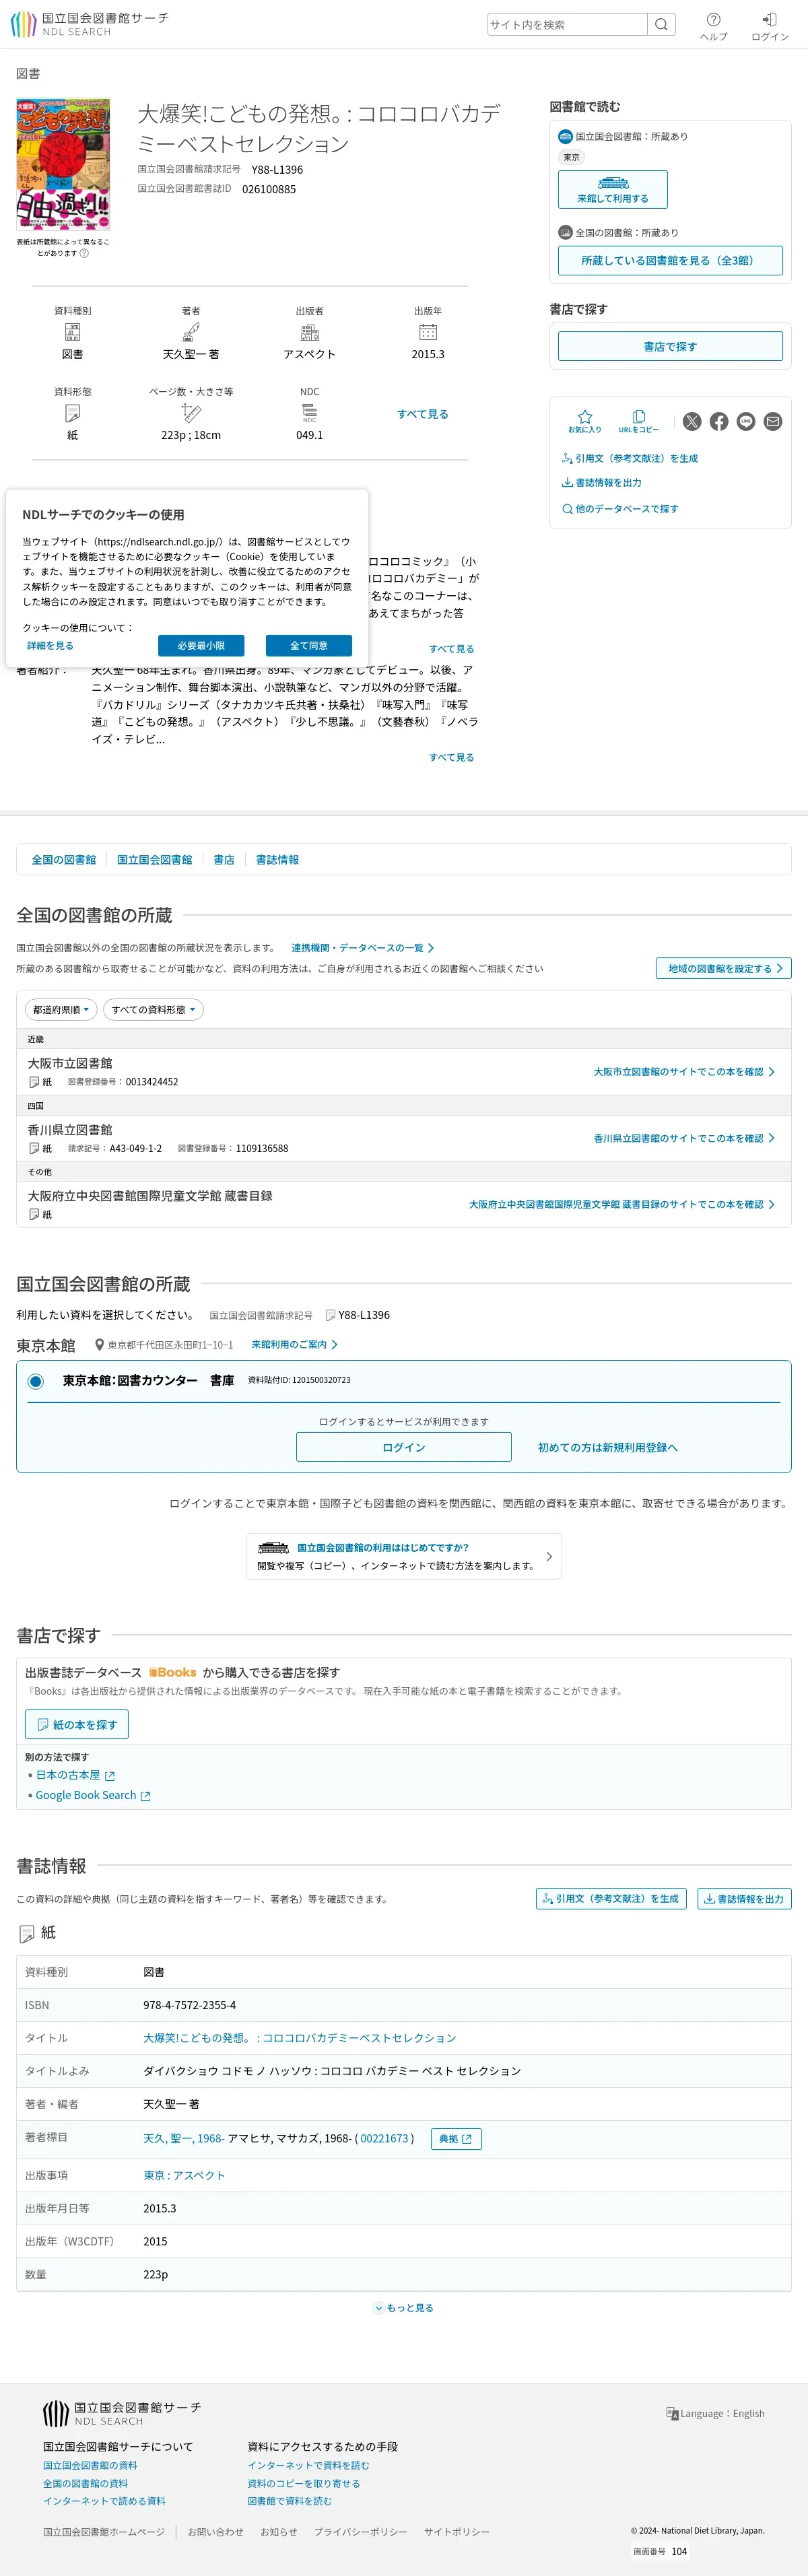Click 書誌情報を出力 button in bibliographic section
This screenshot has width=808, height=2576.
tap(744, 1898)
